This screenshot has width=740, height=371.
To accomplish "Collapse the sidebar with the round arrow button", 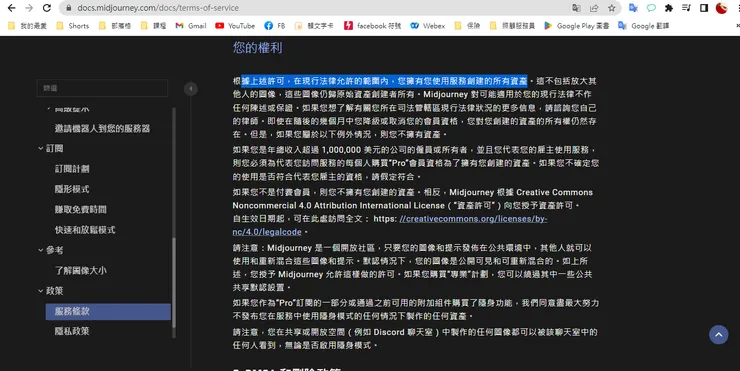I will (191, 89).
